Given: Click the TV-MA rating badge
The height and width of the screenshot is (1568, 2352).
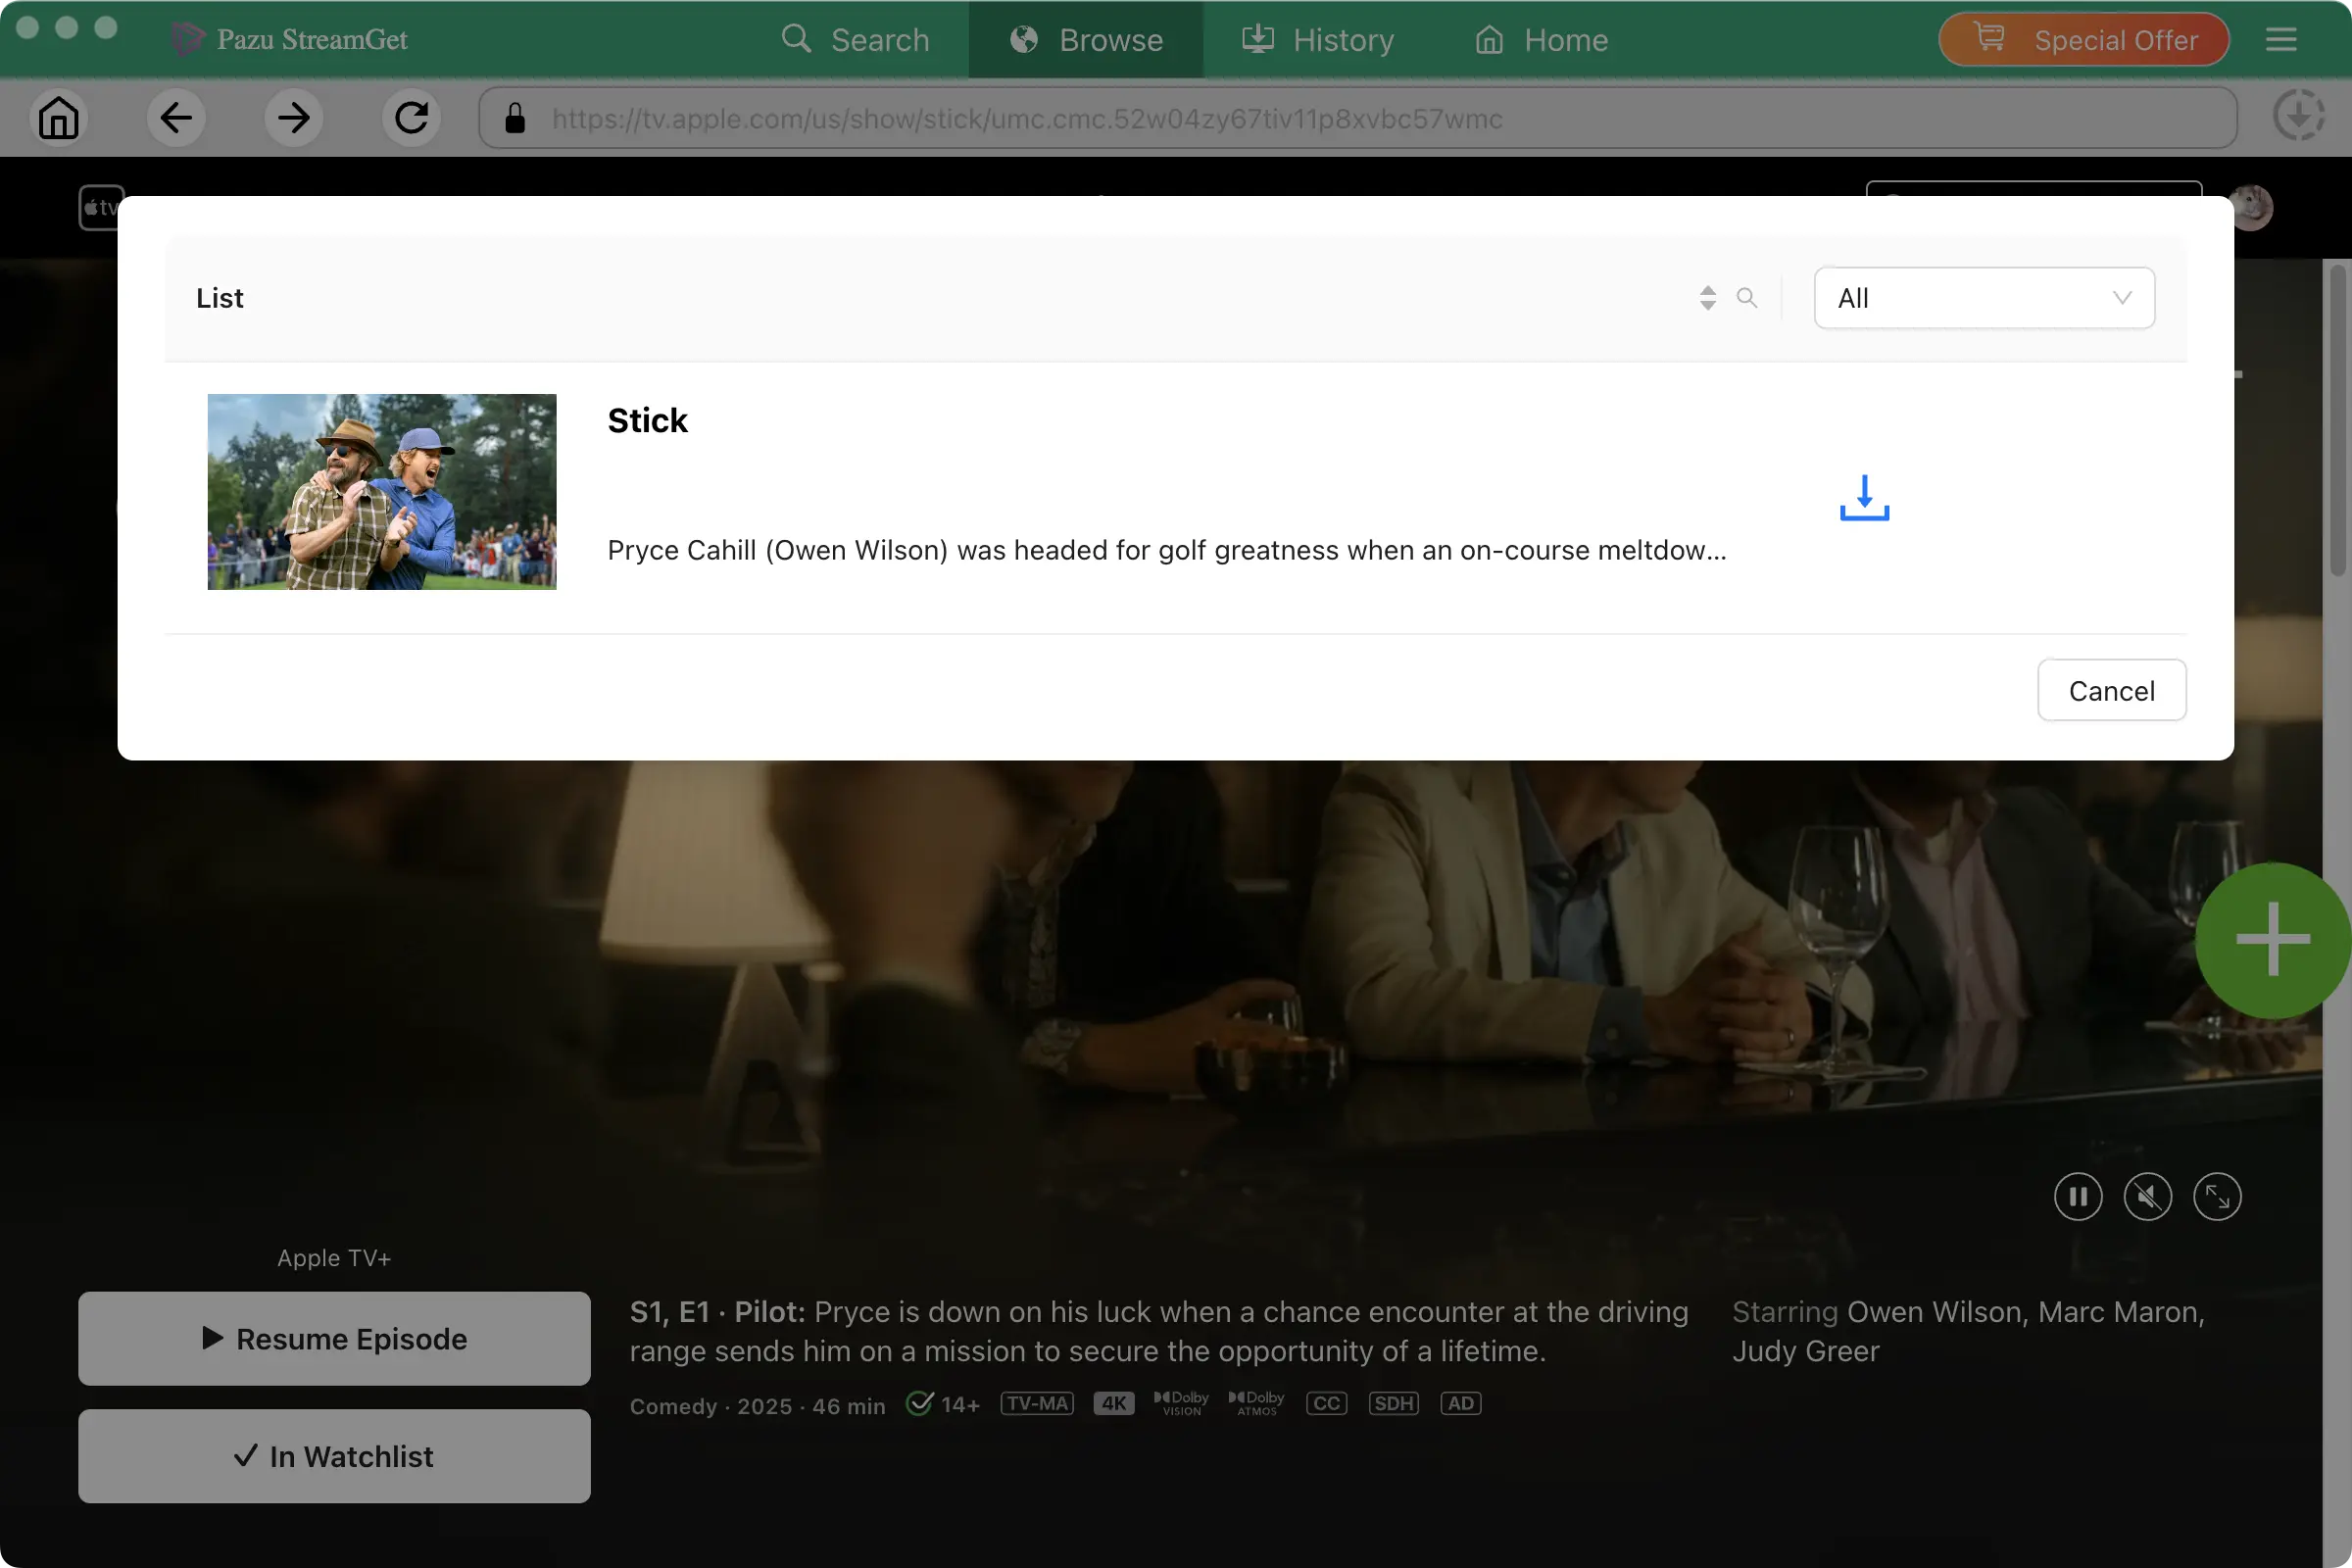Looking at the screenshot, I should click(x=1037, y=1403).
